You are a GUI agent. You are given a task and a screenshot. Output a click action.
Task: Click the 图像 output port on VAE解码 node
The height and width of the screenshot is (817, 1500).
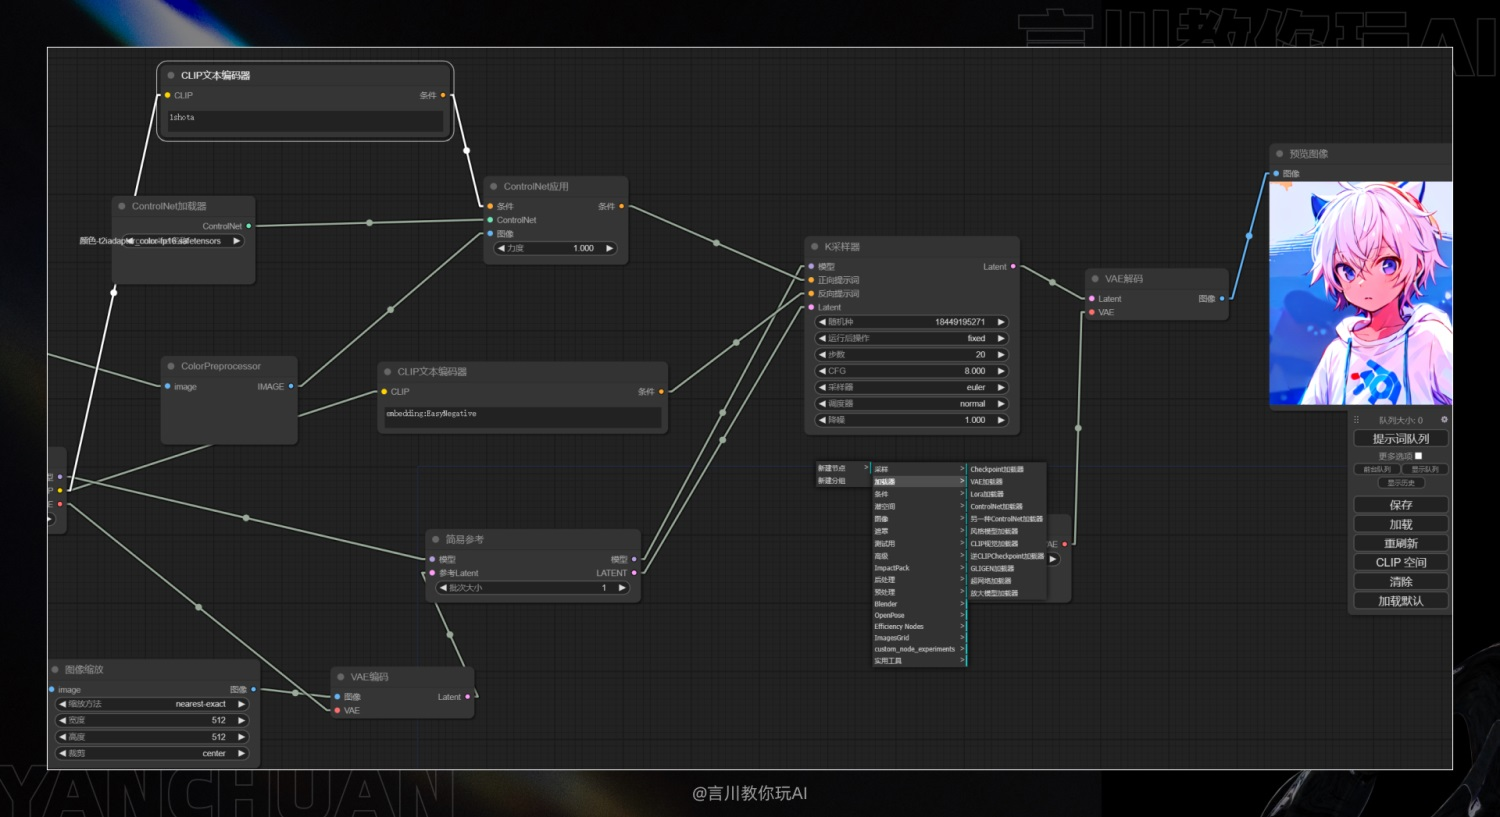point(1221,298)
